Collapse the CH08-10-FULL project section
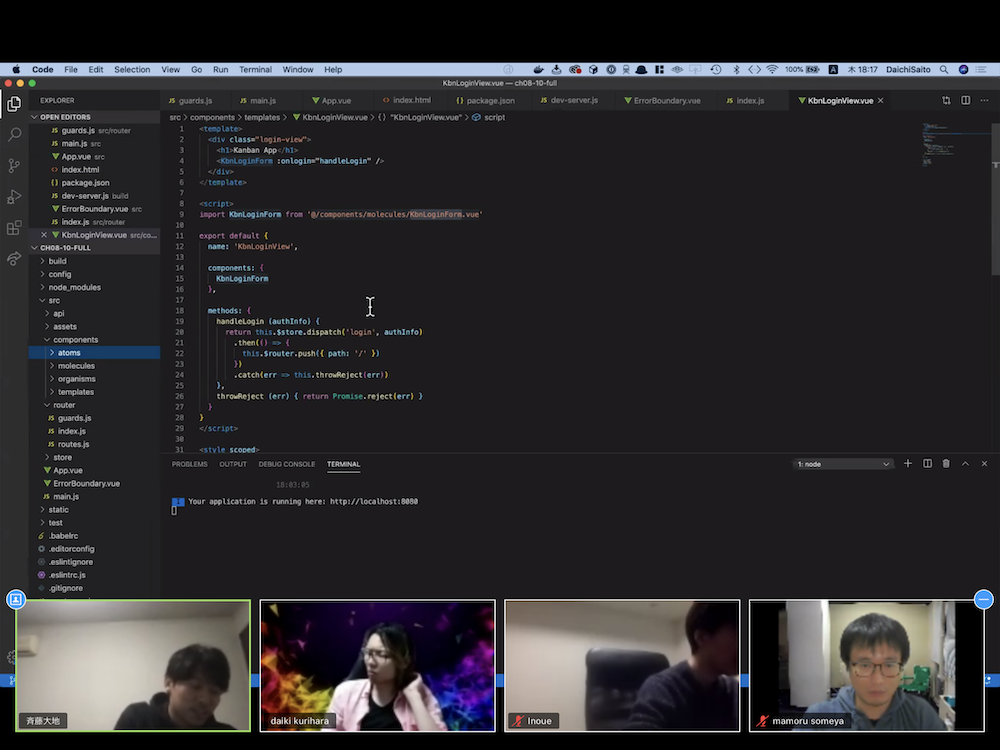 click(x=94, y=248)
